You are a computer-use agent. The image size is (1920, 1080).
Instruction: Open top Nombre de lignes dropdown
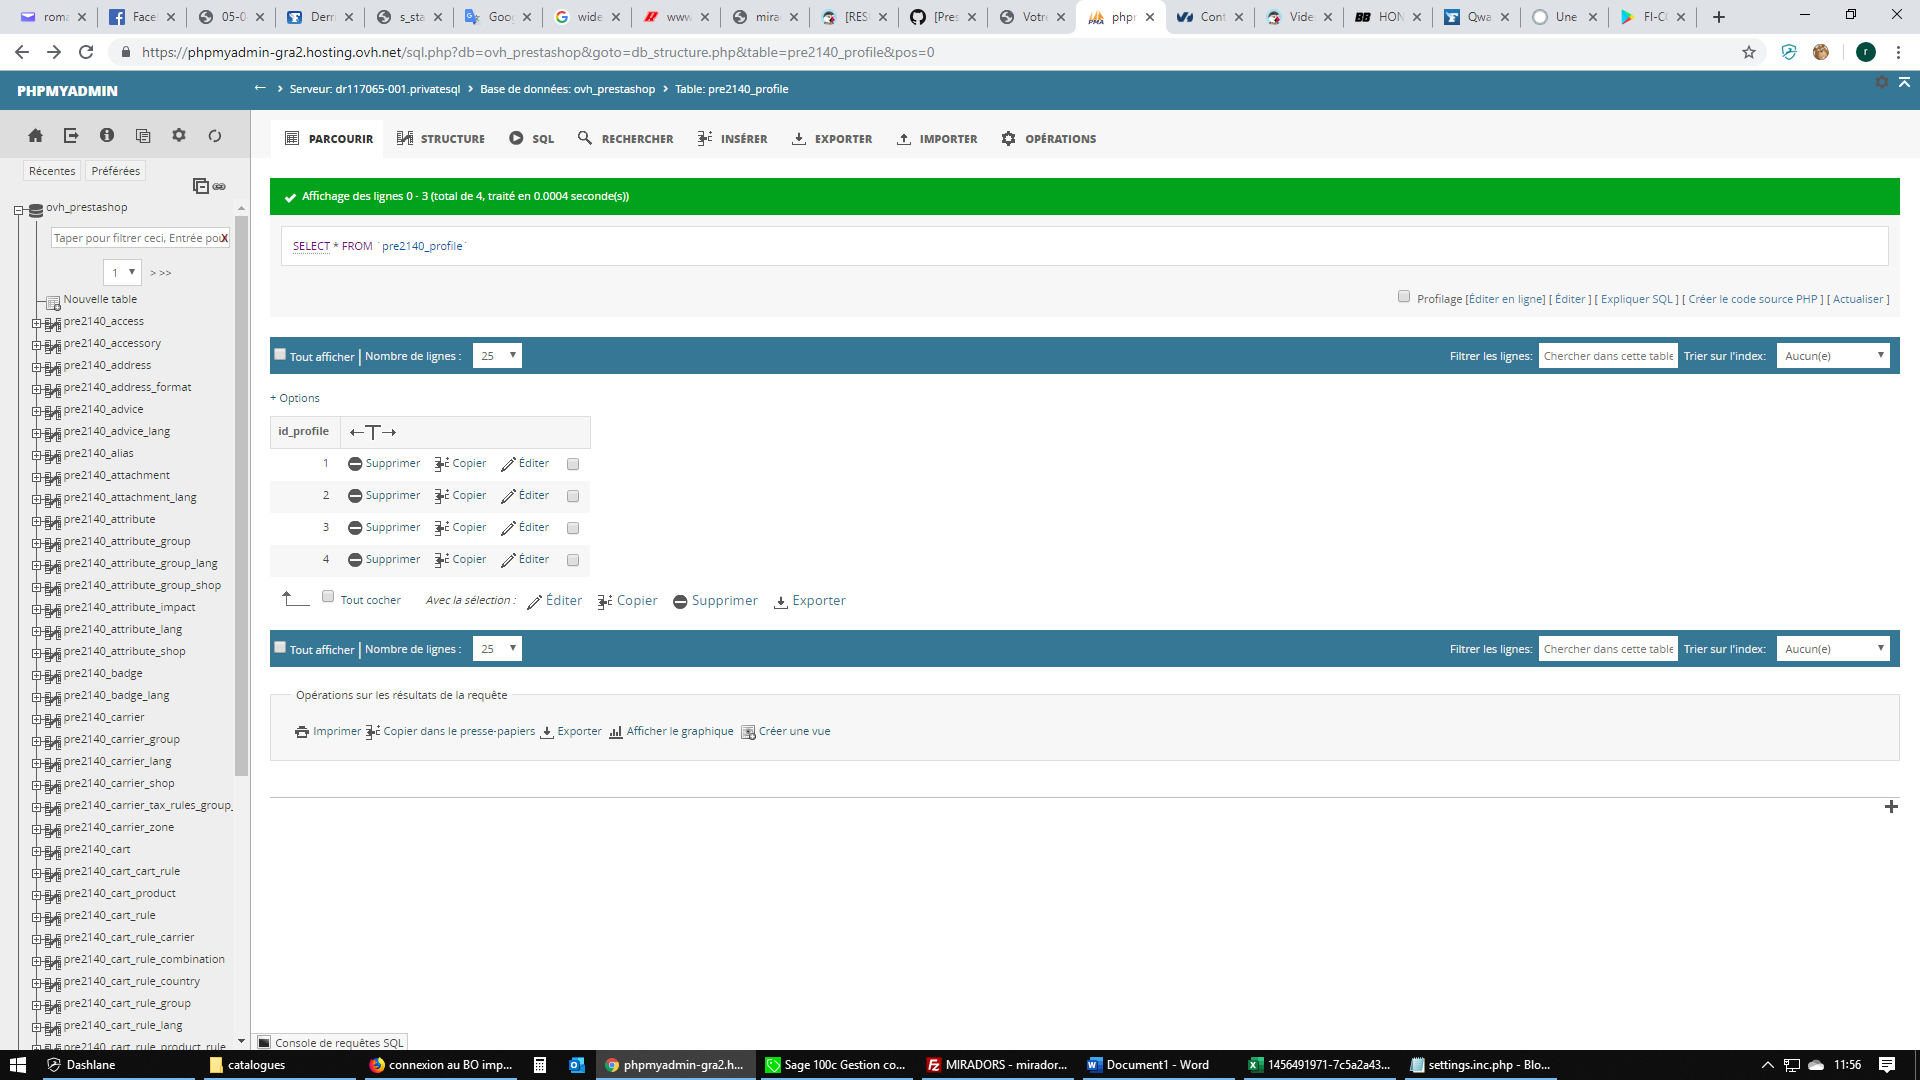click(x=497, y=356)
